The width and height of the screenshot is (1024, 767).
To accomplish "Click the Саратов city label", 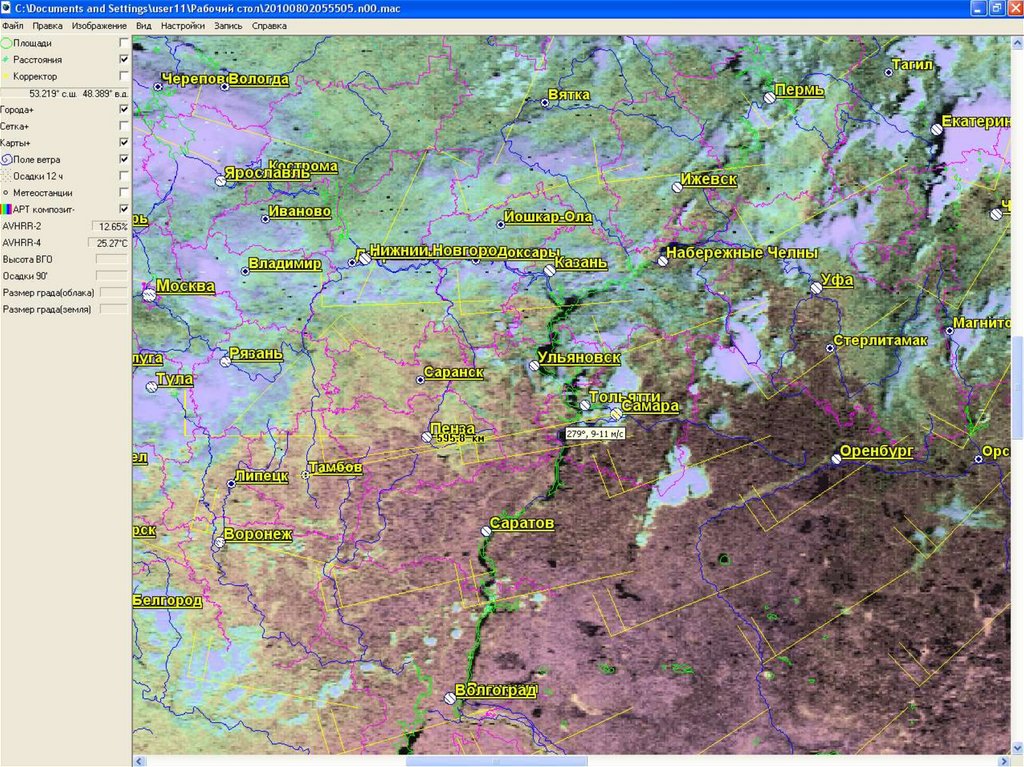I will [x=521, y=524].
